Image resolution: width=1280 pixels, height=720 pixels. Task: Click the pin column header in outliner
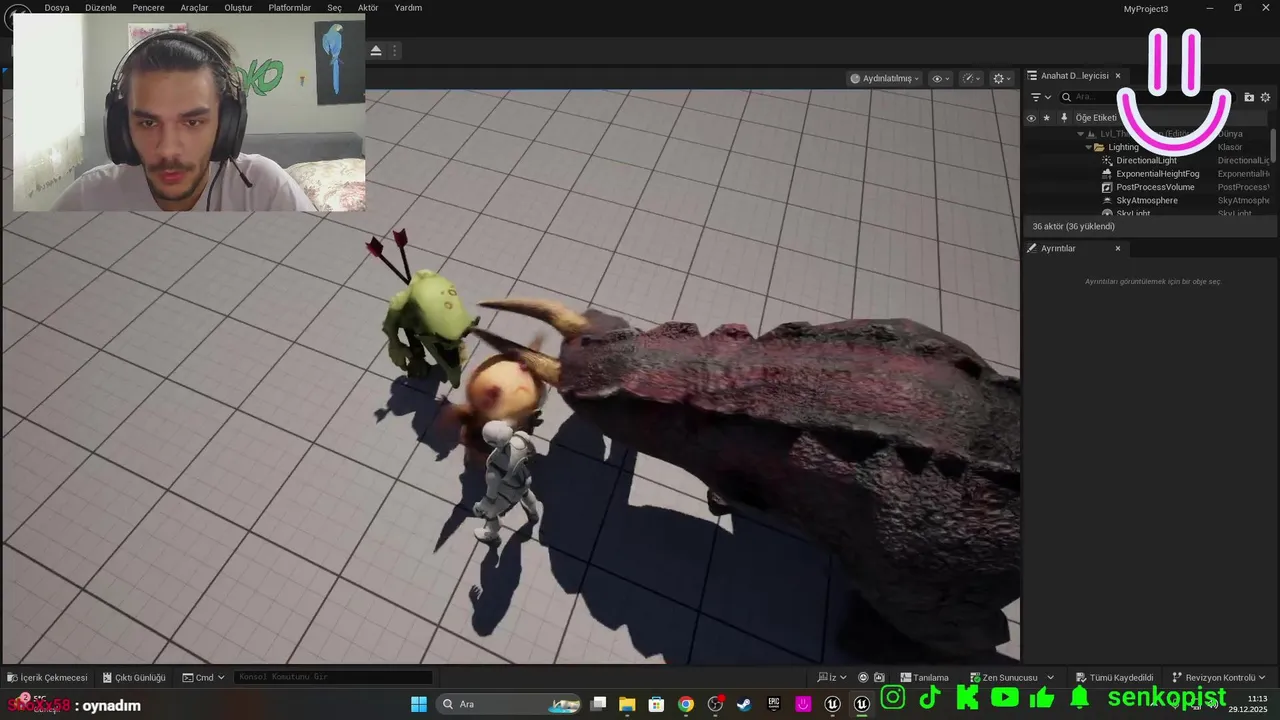1064,118
